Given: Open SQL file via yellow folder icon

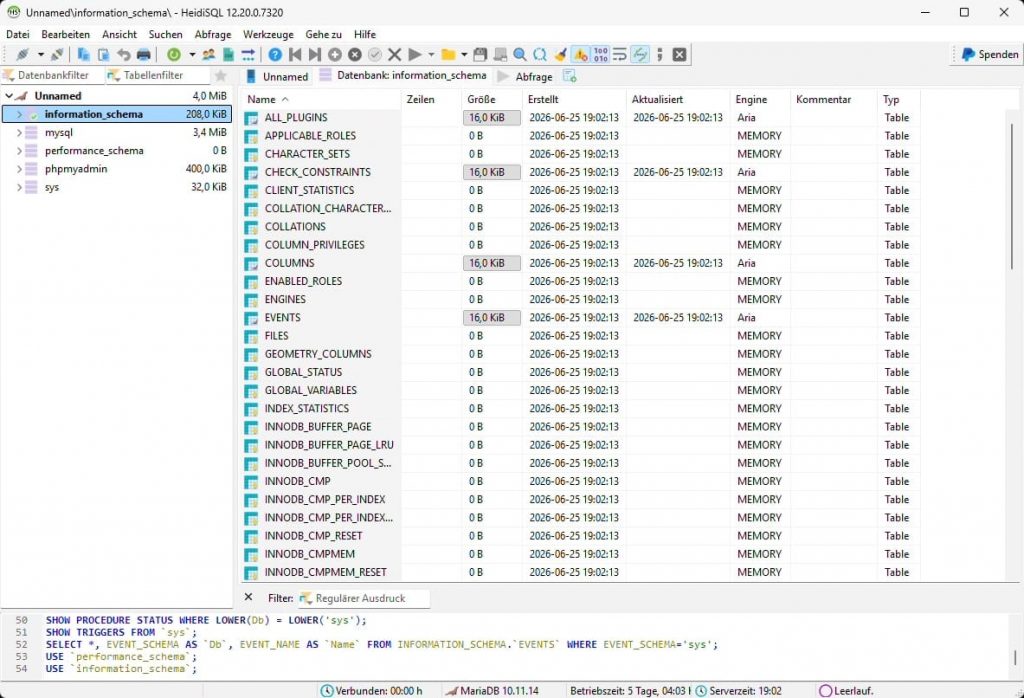Looking at the screenshot, I should pos(448,55).
